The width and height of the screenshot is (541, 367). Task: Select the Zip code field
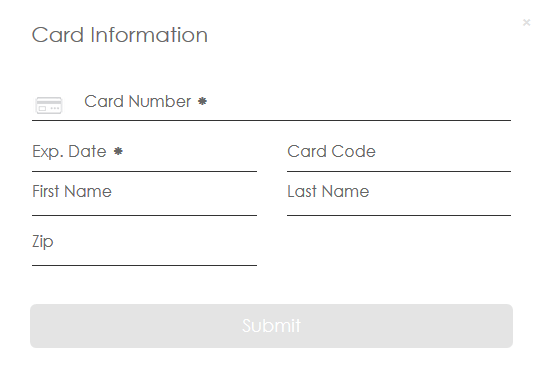tap(144, 246)
